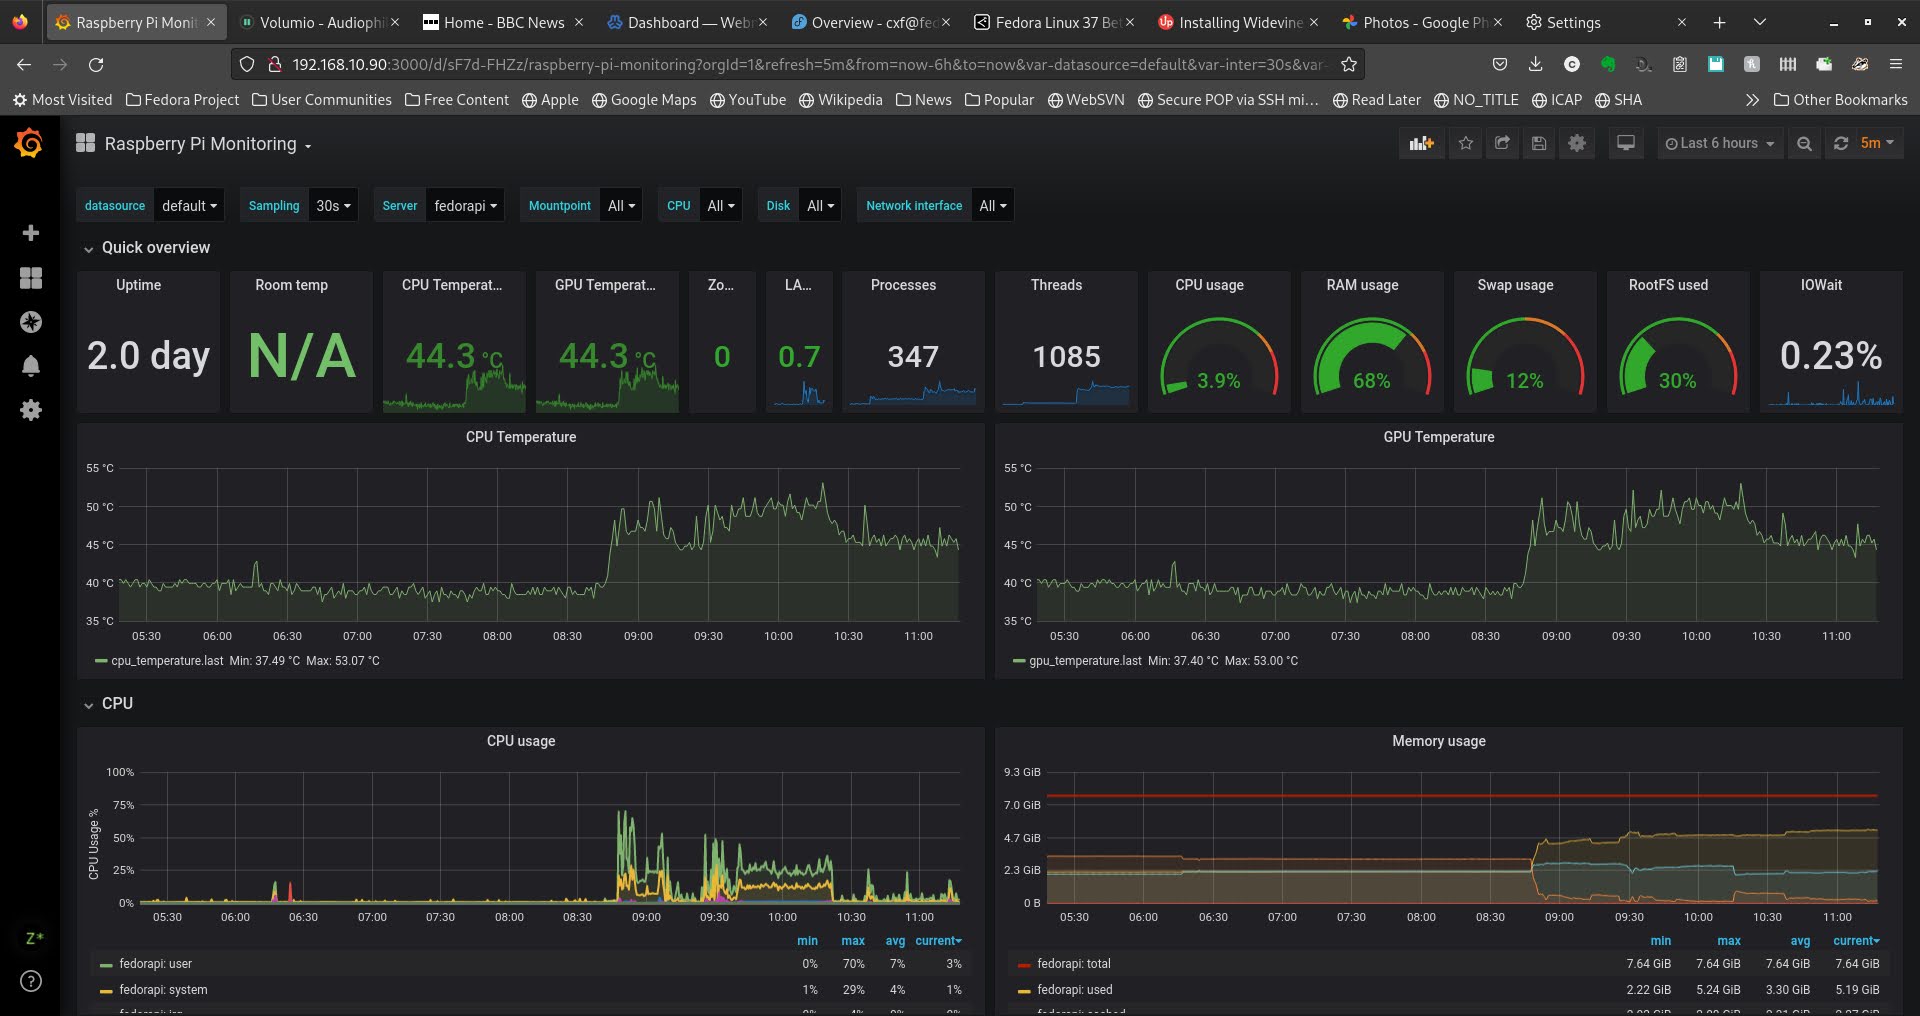Open the Sampling 30s dropdown
The width and height of the screenshot is (1920, 1016).
333,206
